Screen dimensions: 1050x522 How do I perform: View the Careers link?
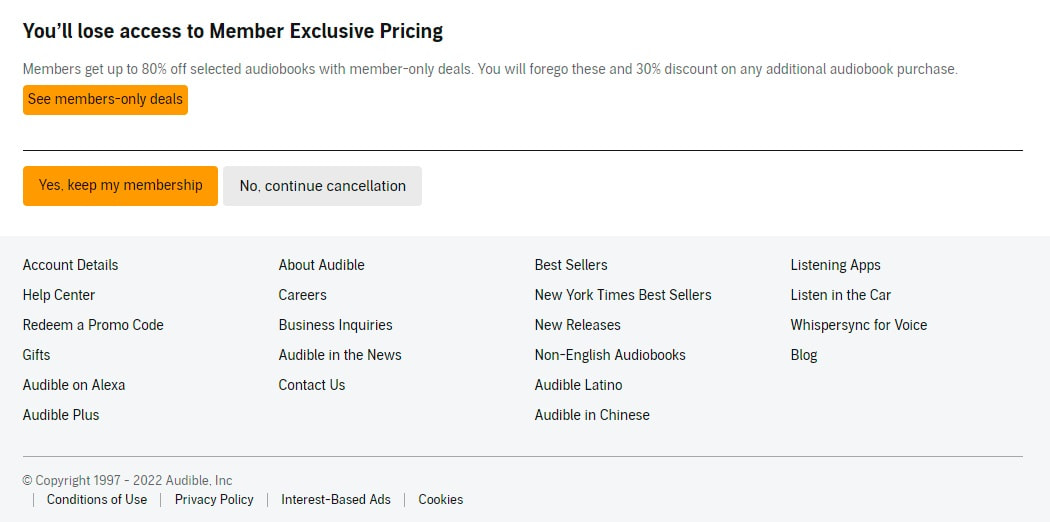[302, 295]
